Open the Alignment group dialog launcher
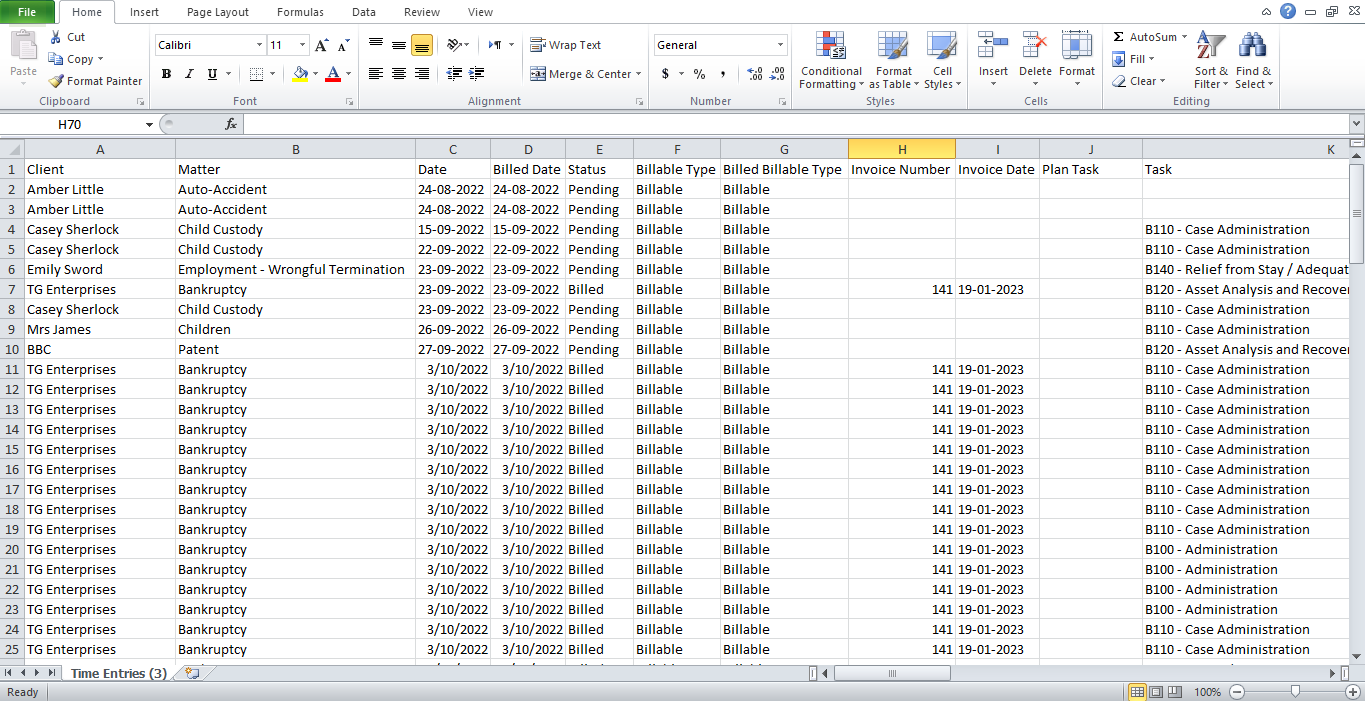This screenshot has height=701, width=1365. click(639, 102)
